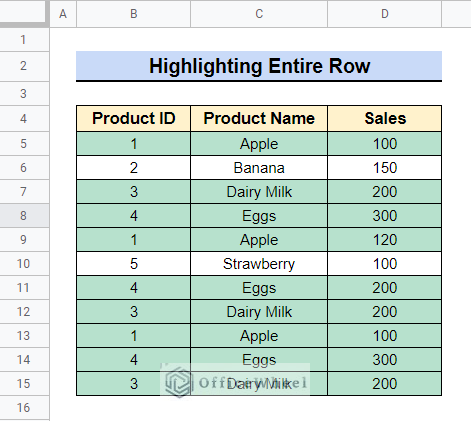
Task: Click the Eggs cell in row 8
Action: [259, 216]
